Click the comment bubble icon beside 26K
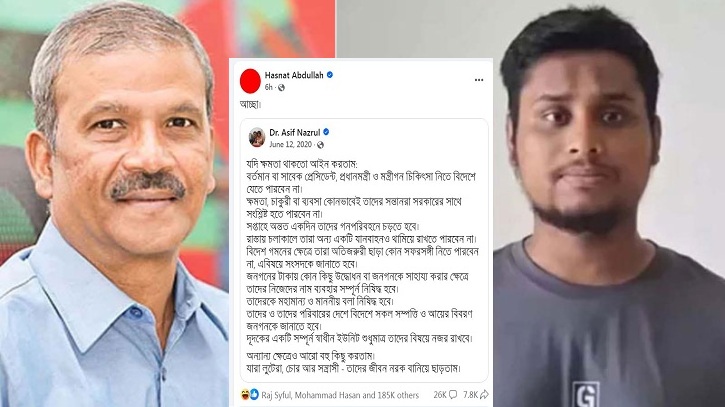Image resolution: width=725 pixels, height=407 pixels. click(x=453, y=395)
